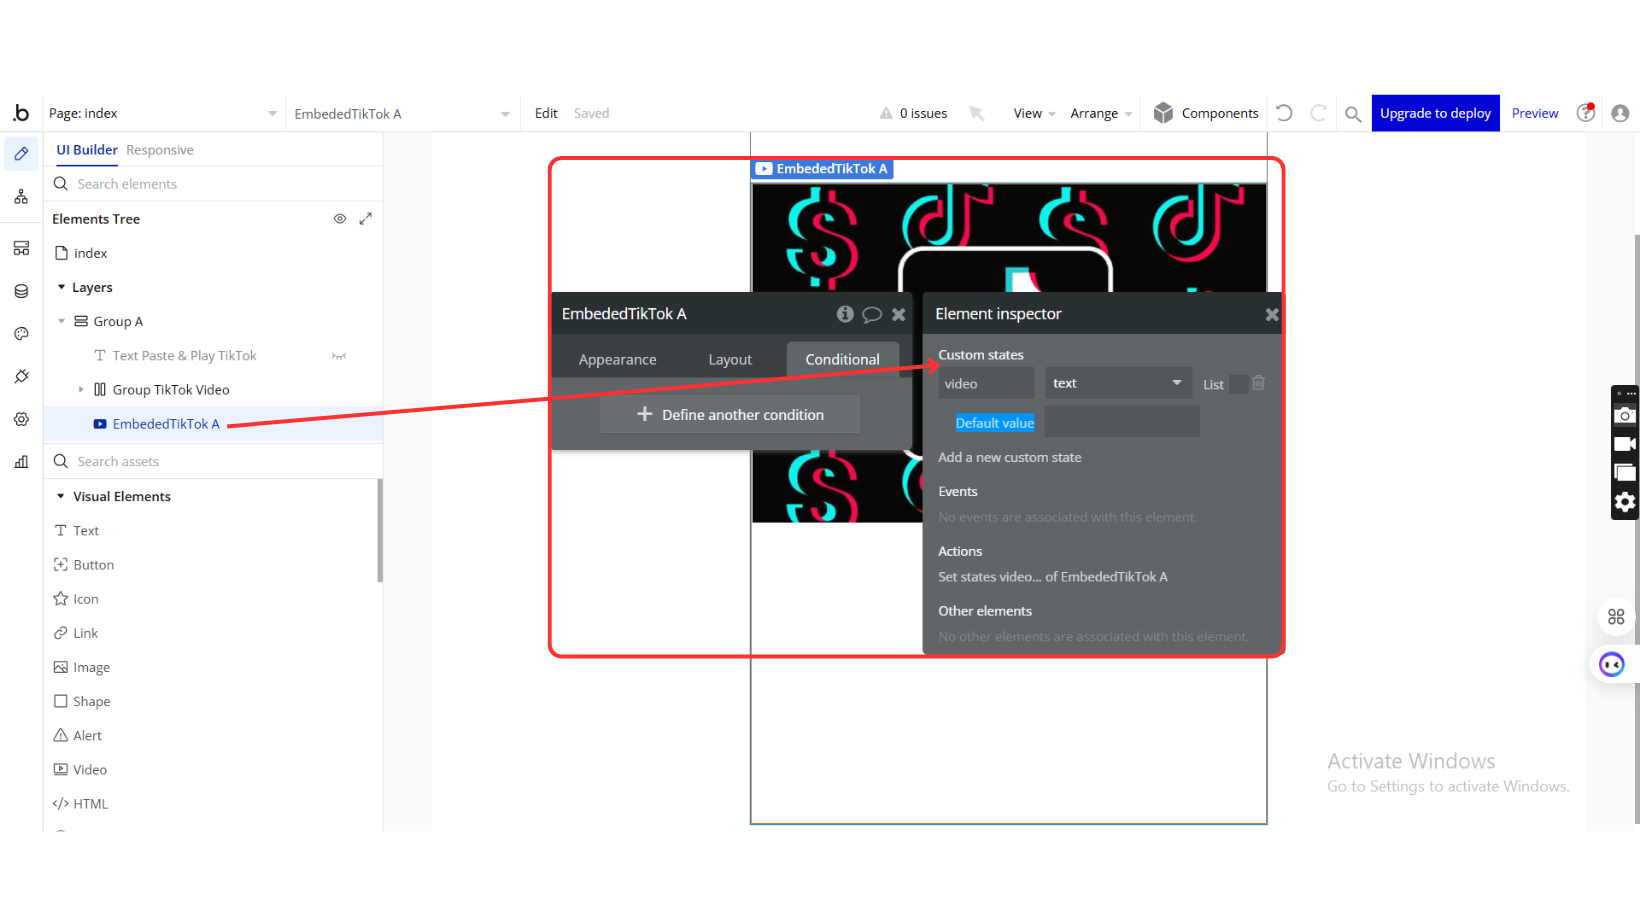This screenshot has width=1640, height=924.
Task: Click the comment bubble icon in property editor
Action: pos(872,314)
